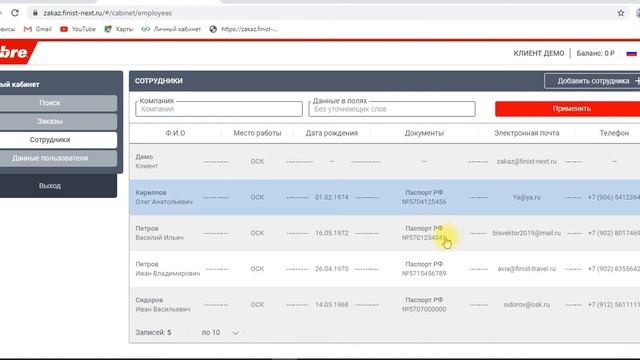Click birth date 16.05.1972
The image size is (640, 360).
(331, 233)
